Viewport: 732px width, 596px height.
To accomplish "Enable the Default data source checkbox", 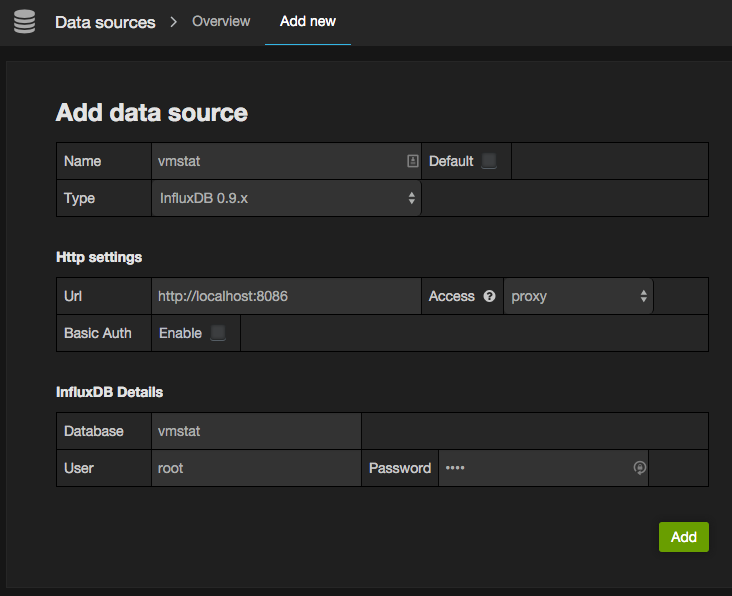I will coord(489,161).
